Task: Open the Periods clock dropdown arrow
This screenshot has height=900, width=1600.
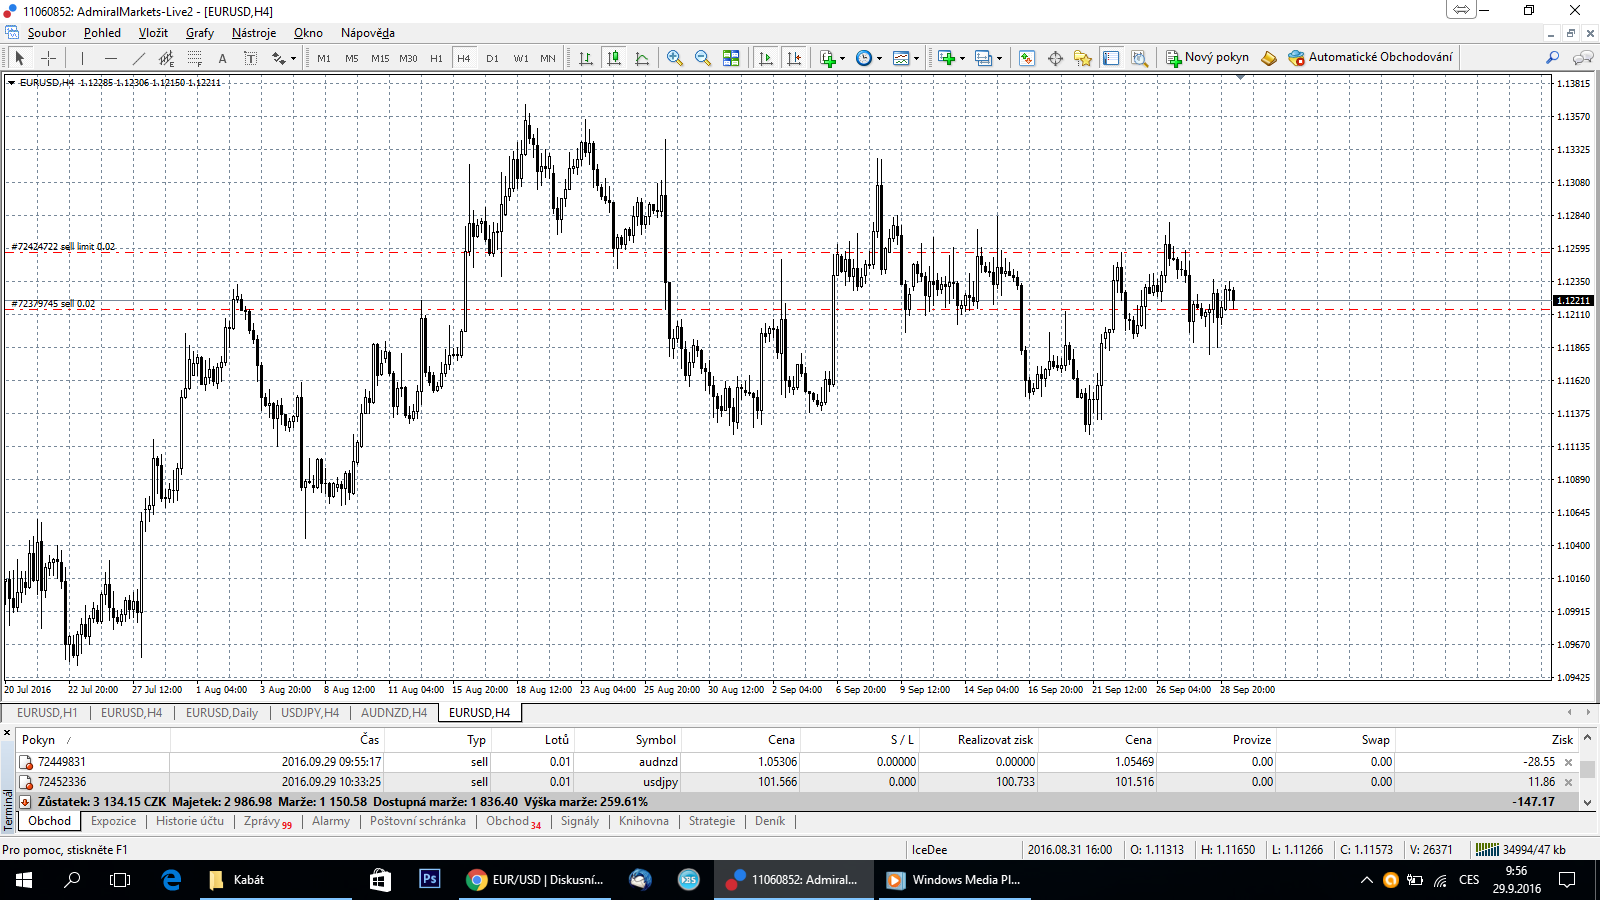Action: tap(879, 59)
